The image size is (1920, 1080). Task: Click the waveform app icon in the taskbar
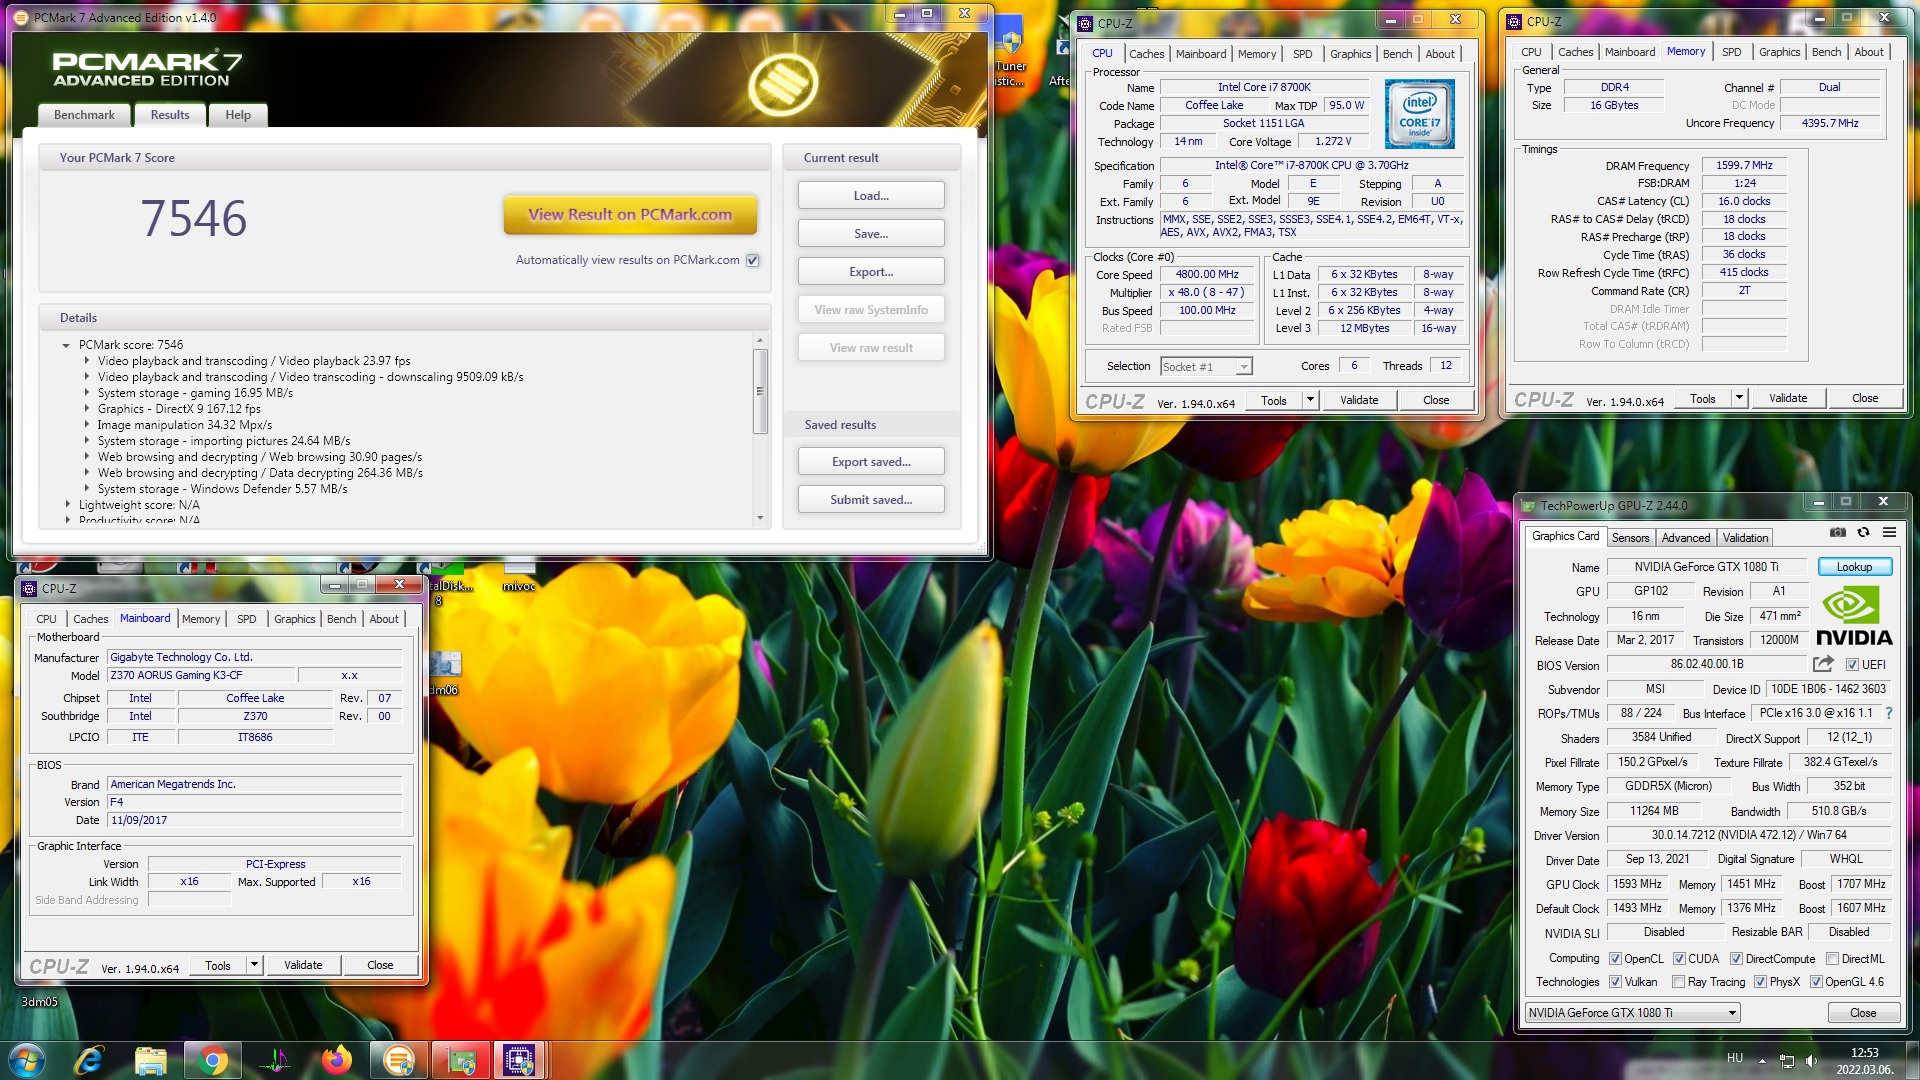coord(274,1059)
